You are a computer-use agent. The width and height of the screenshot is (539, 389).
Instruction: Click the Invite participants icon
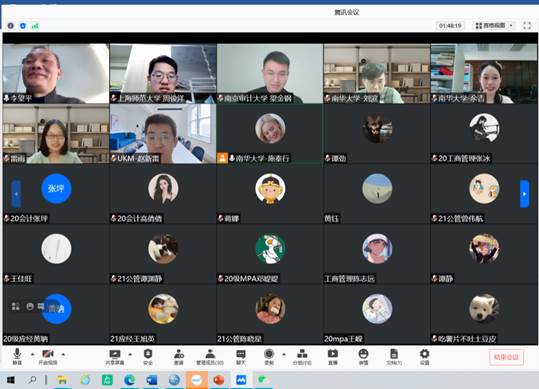coord(179,356)
